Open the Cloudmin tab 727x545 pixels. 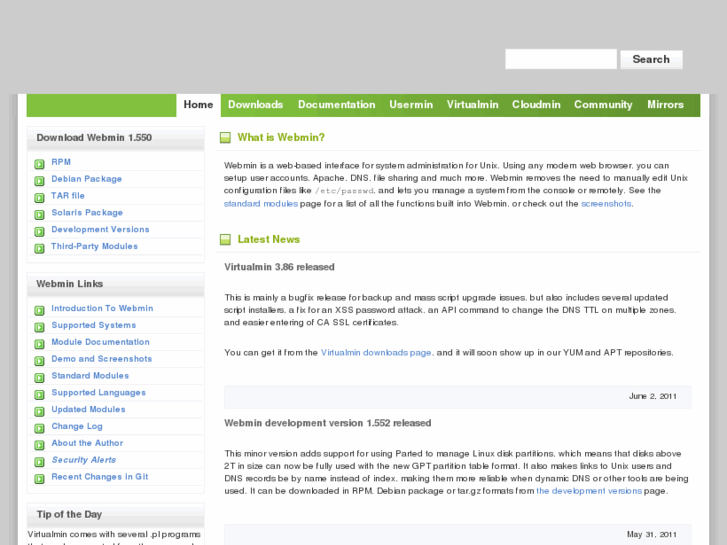[536, 105]
